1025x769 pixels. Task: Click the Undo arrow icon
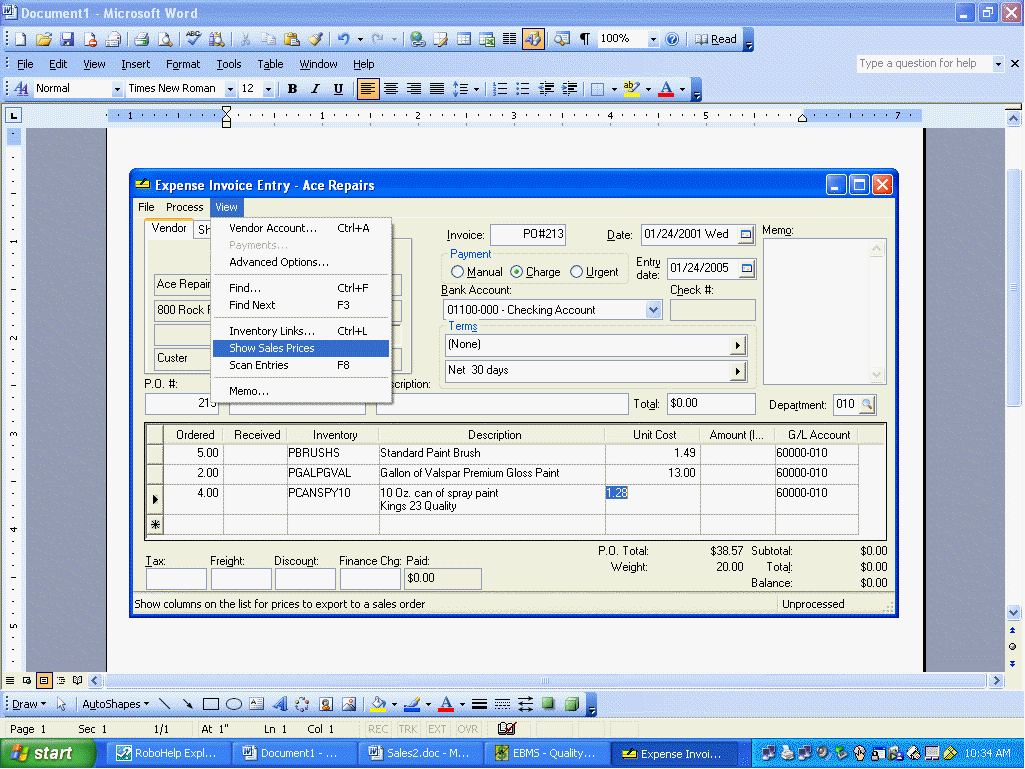point(344,39)
